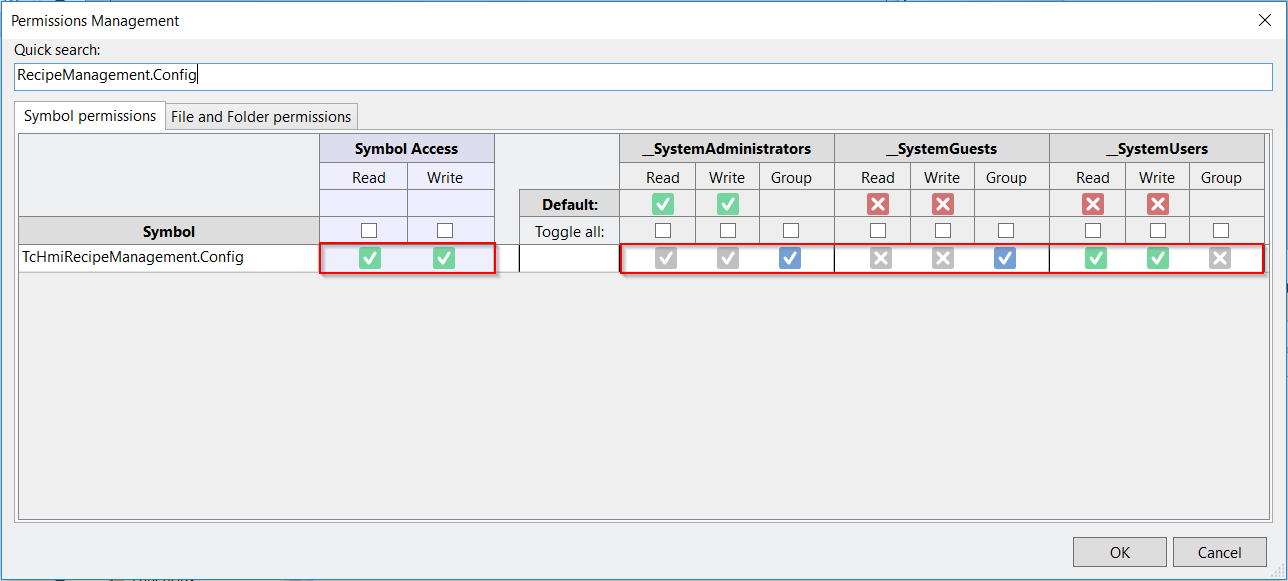Switch to Symbol permissions tab

[x=90, y=116]
